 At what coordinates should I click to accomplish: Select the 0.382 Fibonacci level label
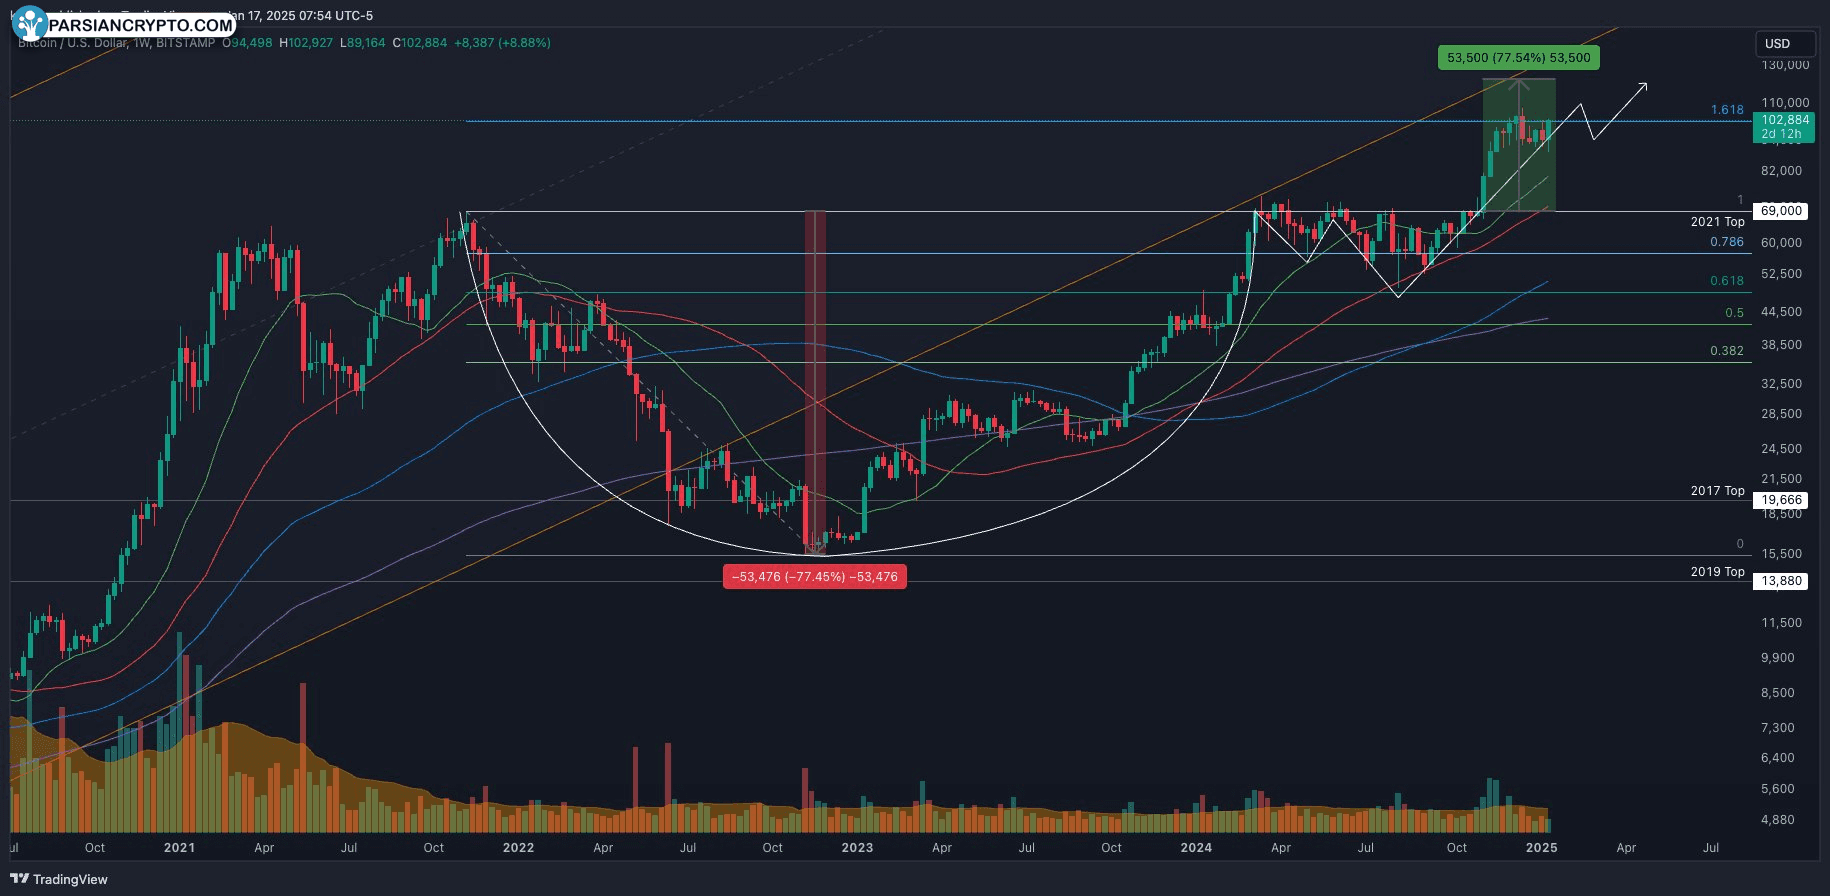(x=1727, y=351)
